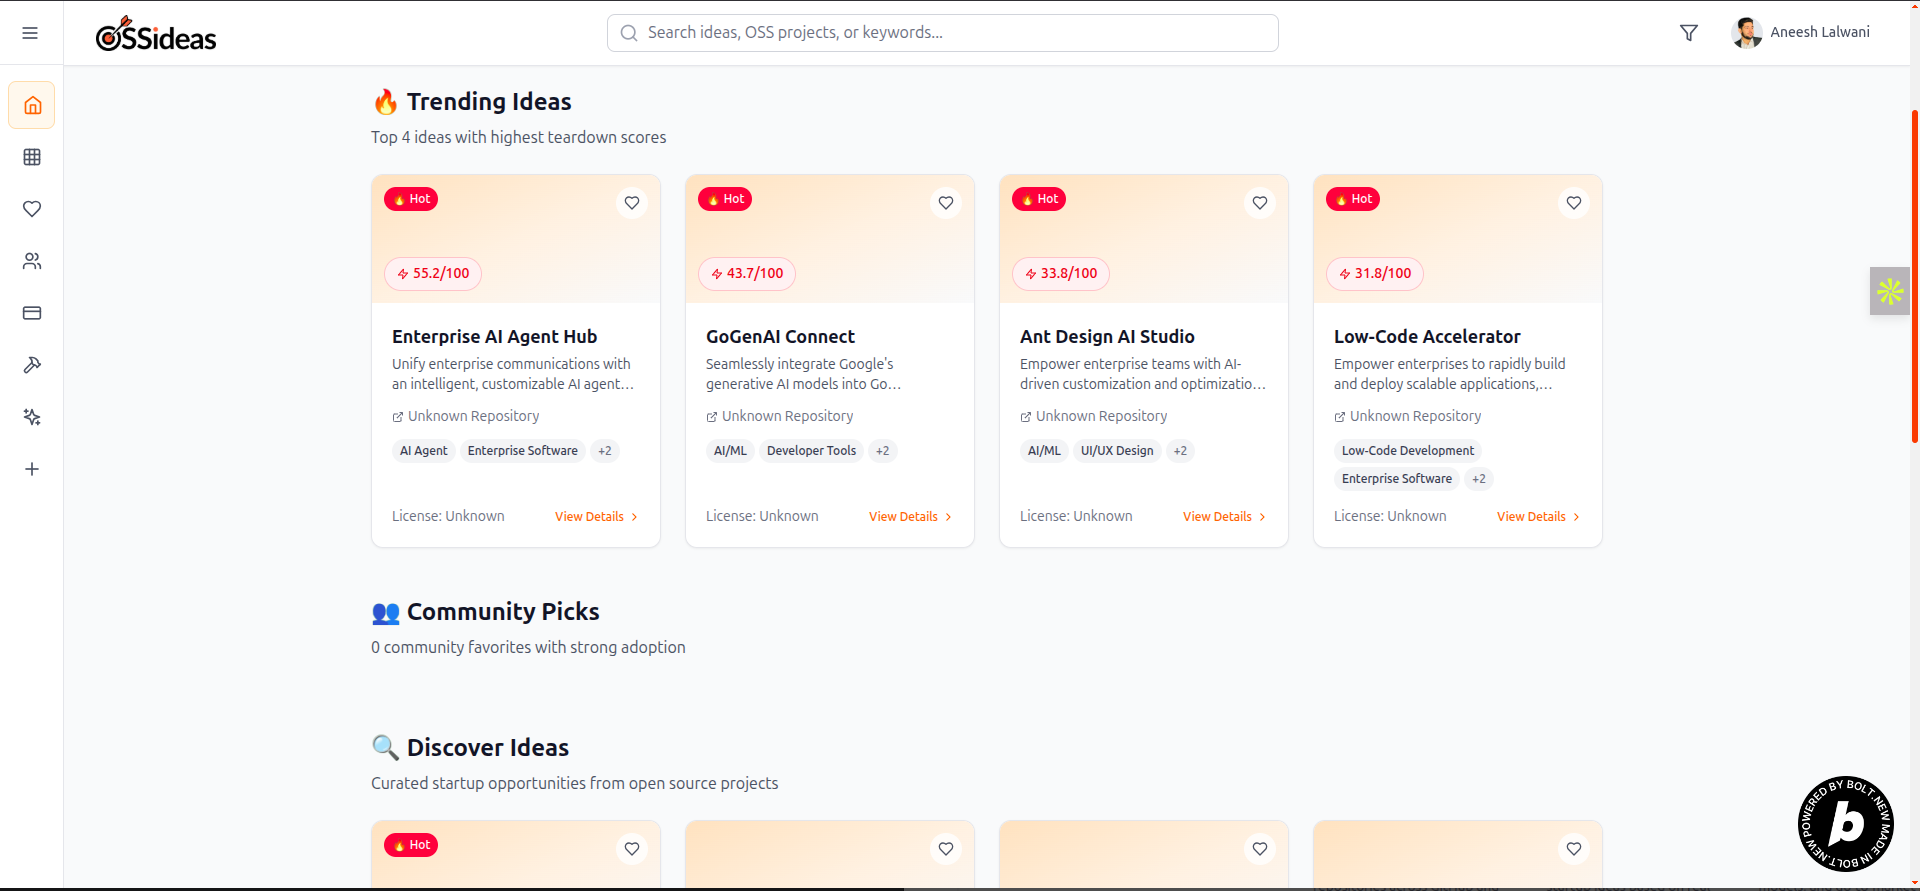The width and height of the screenshot is (1920, 891).
Task: Favorite the second Discover Ideas card
Action: [x=946, y=849]
